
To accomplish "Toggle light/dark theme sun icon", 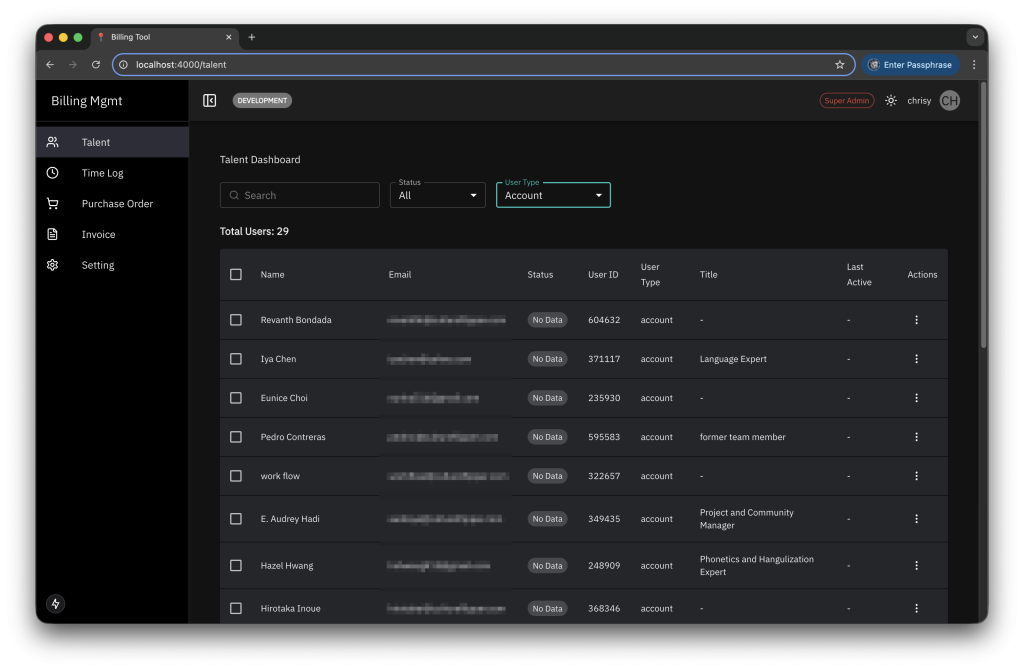I will (x=891, y=101).
